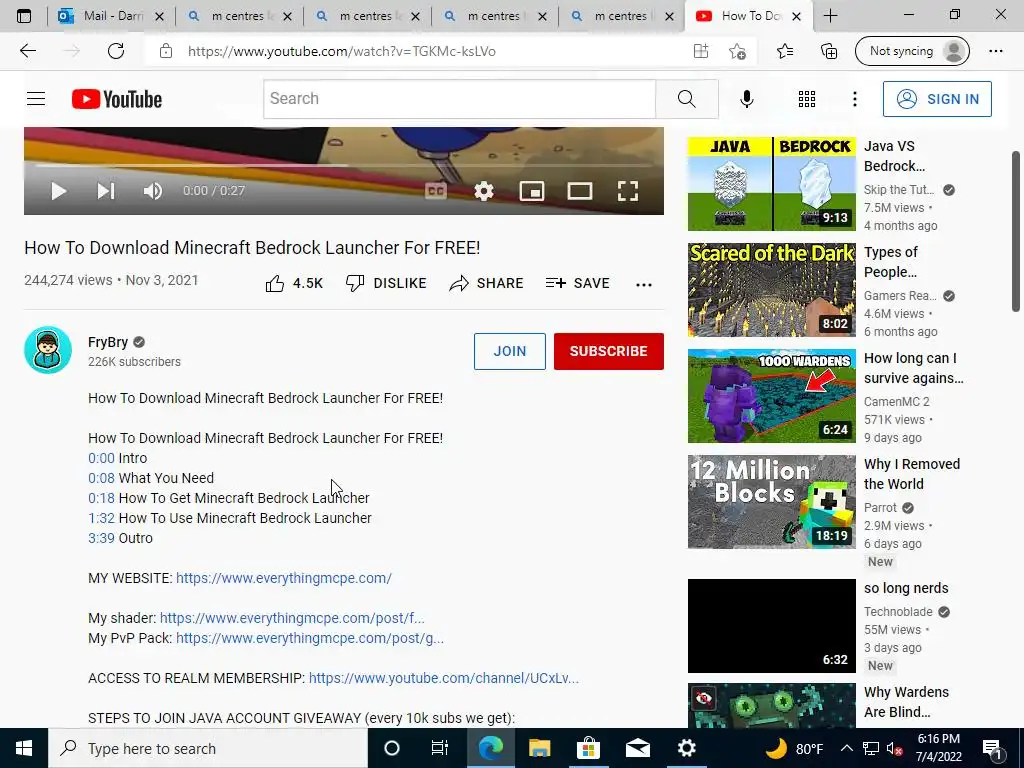Switch to miniplayer mode
The width and height of the screenshot is (1024, 768).
(x=532, y=191)
